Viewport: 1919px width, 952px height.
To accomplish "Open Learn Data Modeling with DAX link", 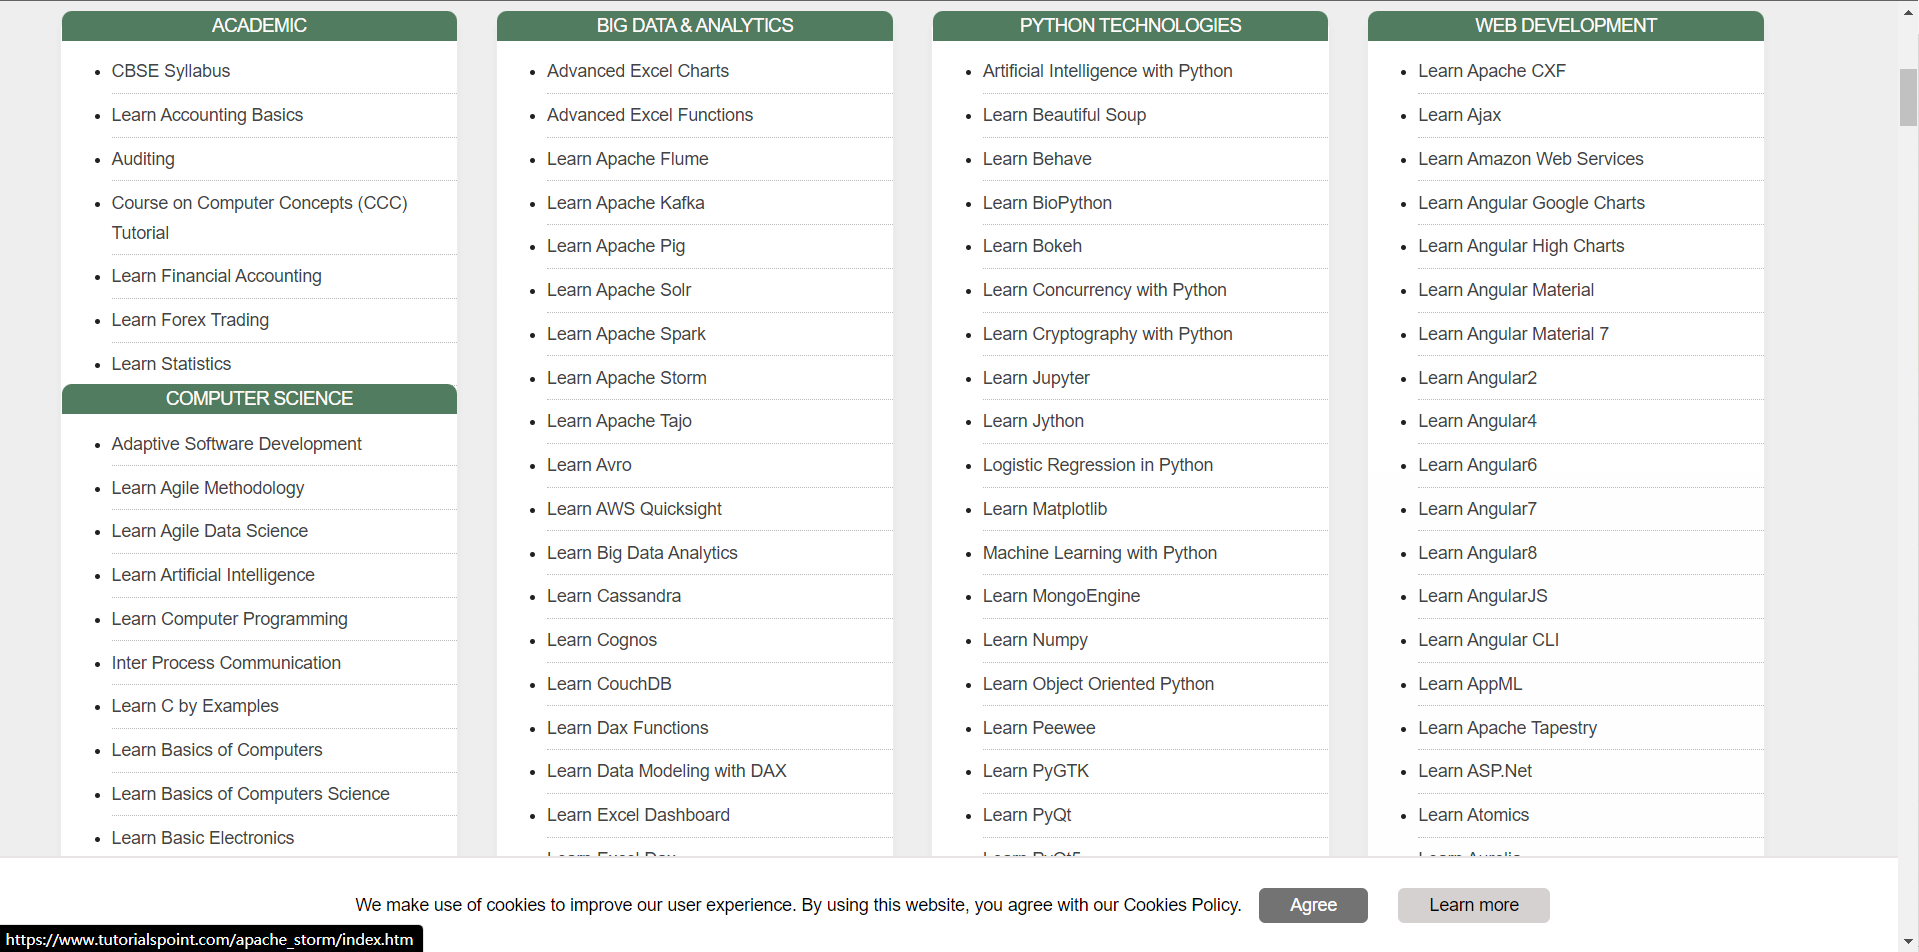I will 667,771.
